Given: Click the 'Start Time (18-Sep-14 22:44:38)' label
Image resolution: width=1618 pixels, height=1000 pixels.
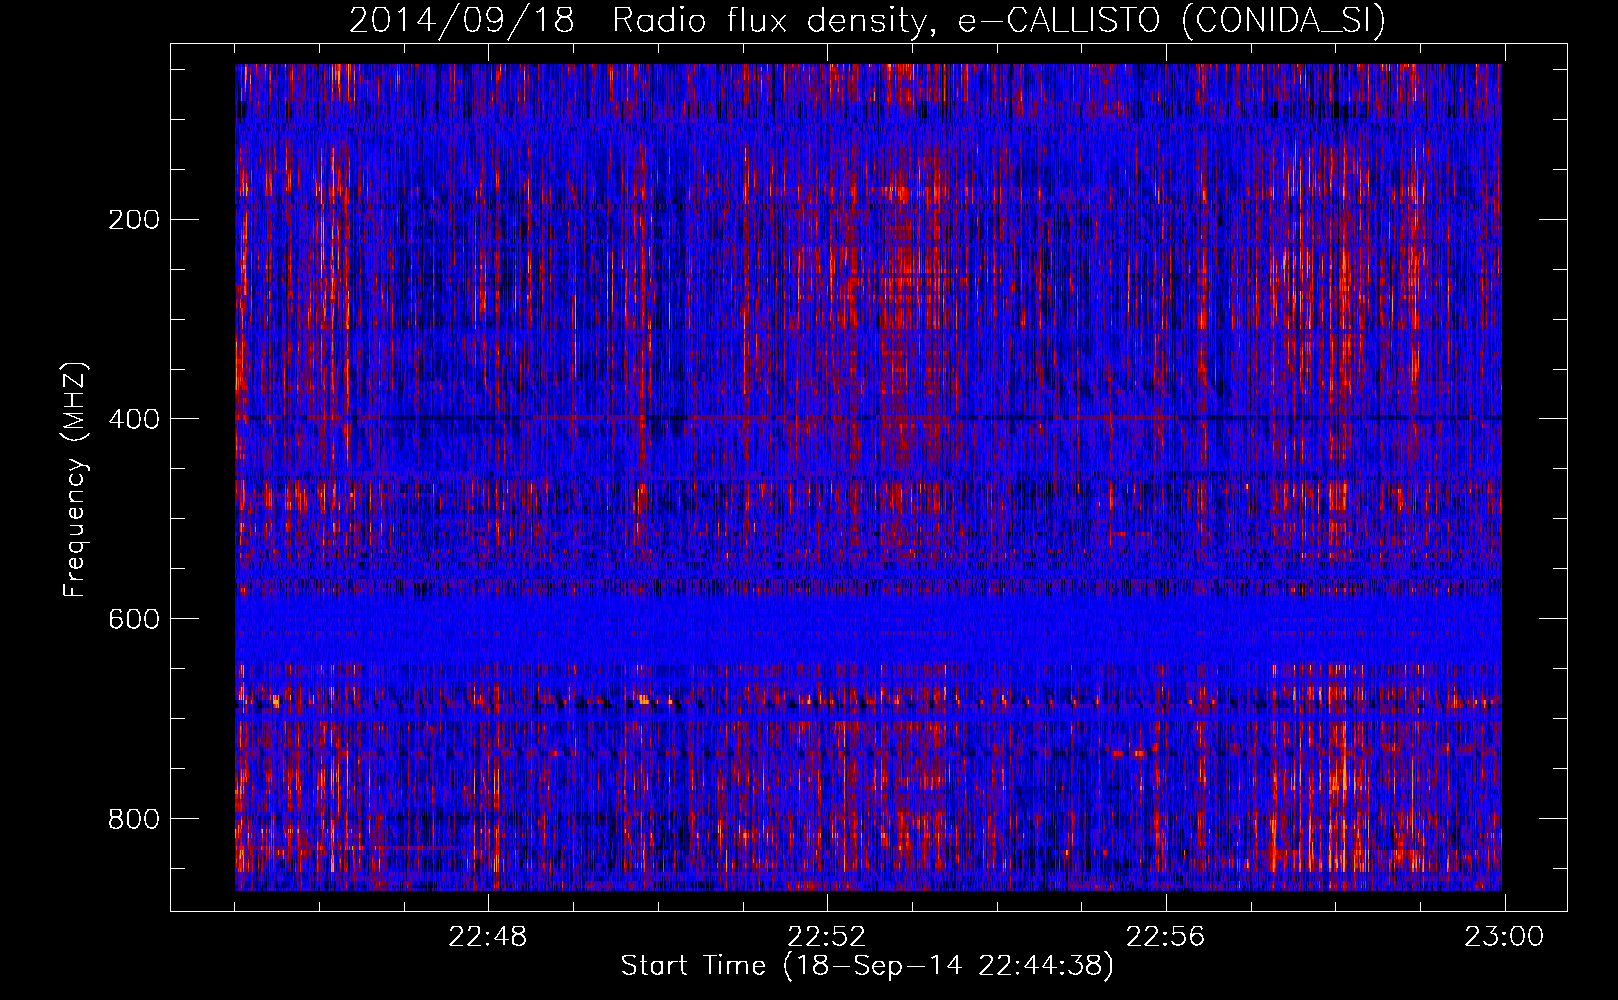Looking at the screenshot, I should click(867, 966).
